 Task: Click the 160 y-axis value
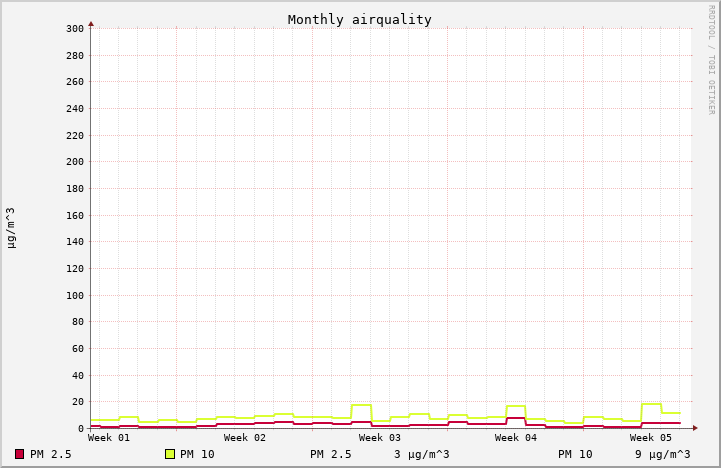point(75,216)
